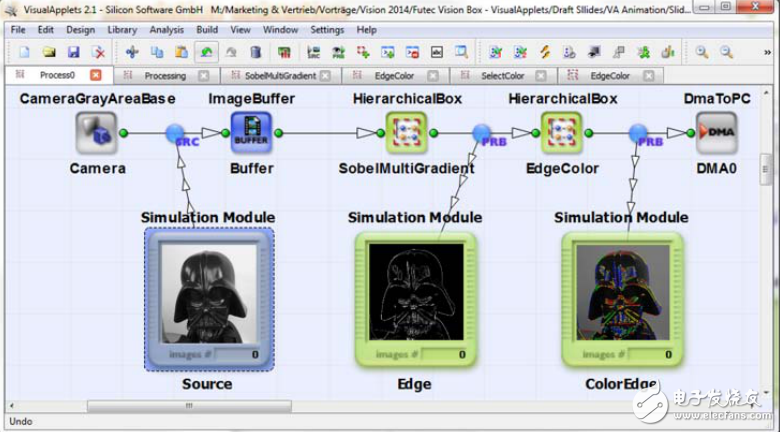Select the DMA0 DmaToPC module
Screen dimensions: 780x432
(x=716, y=133)
